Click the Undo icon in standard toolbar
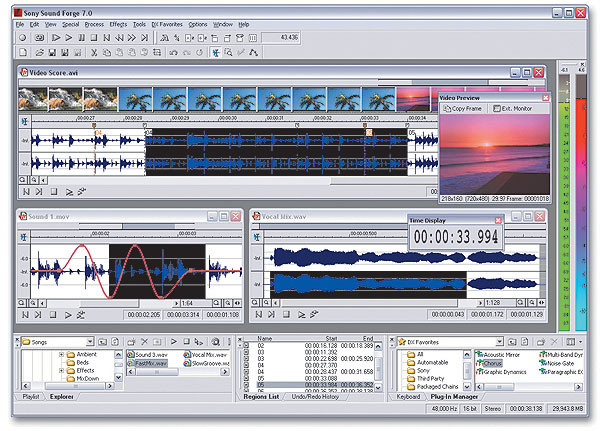600x431 pixels. [x=174, y=51]
